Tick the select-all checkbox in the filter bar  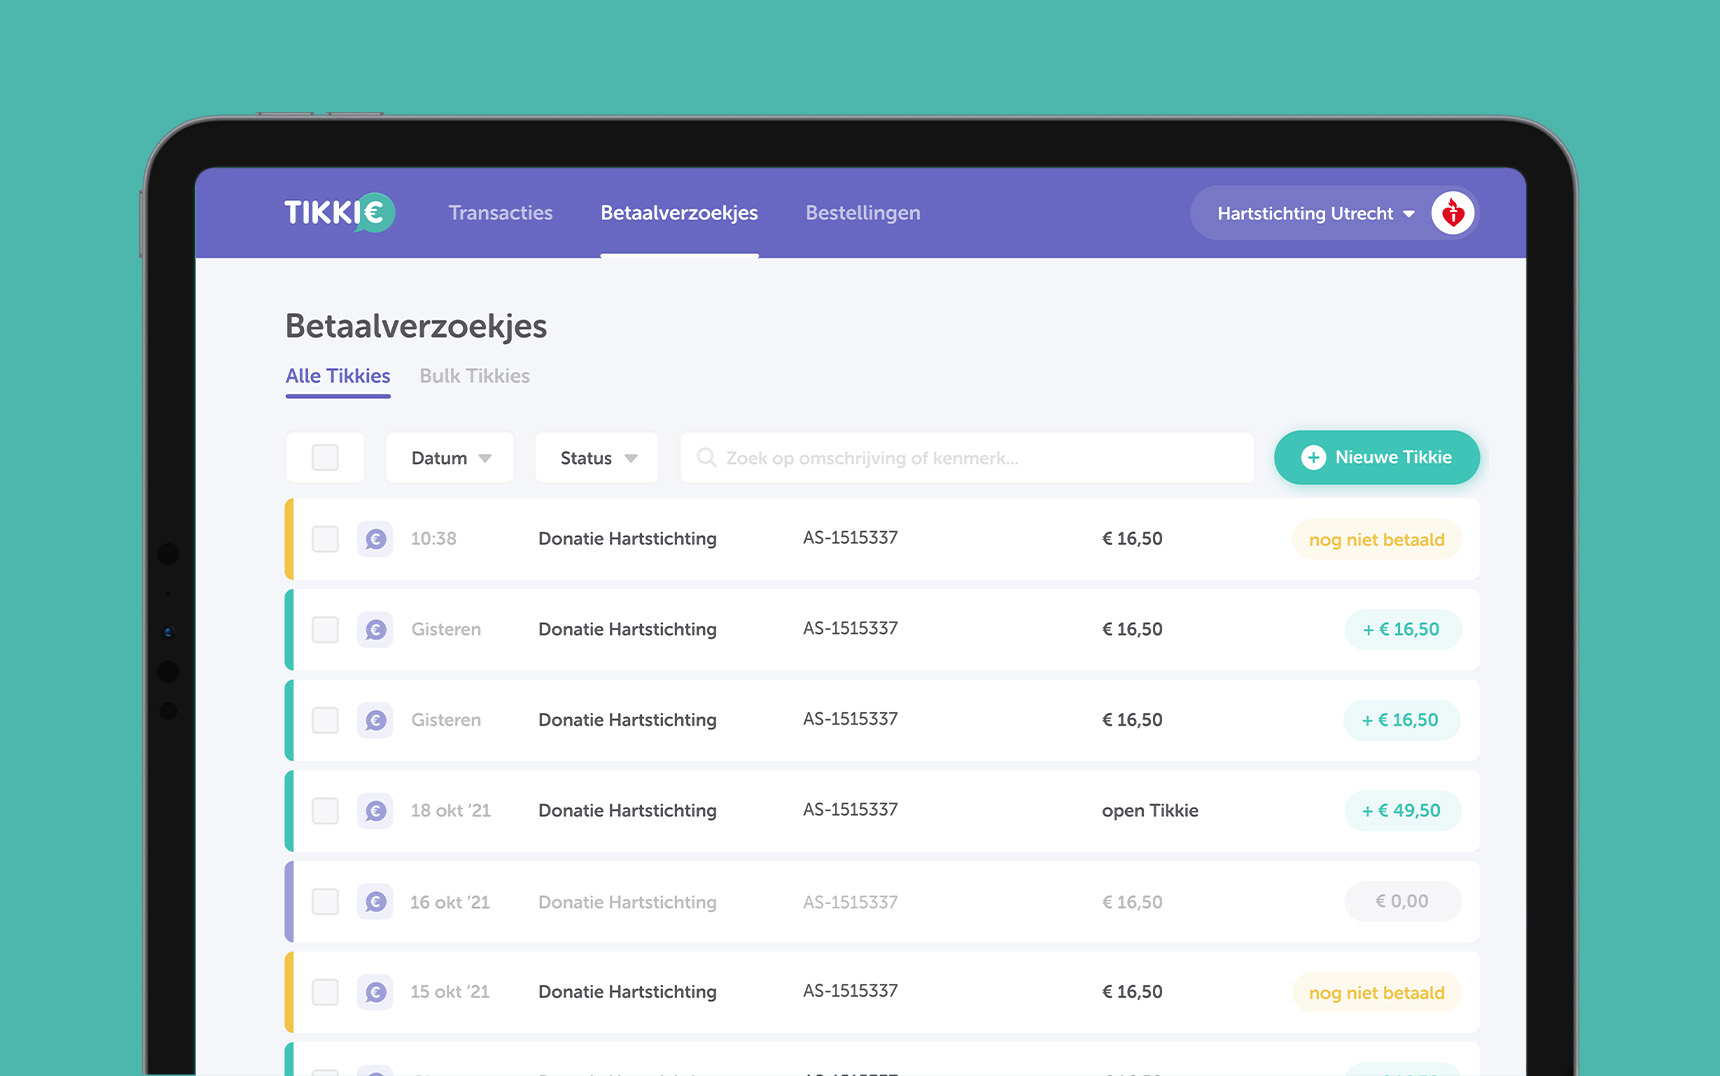click(325, 458)
